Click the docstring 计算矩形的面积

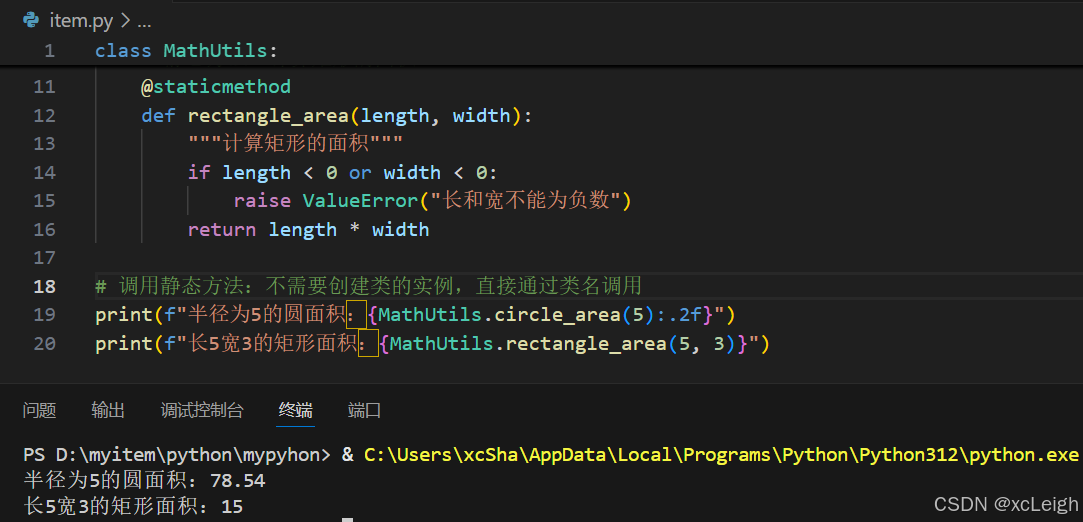click(x=296, y=144)
